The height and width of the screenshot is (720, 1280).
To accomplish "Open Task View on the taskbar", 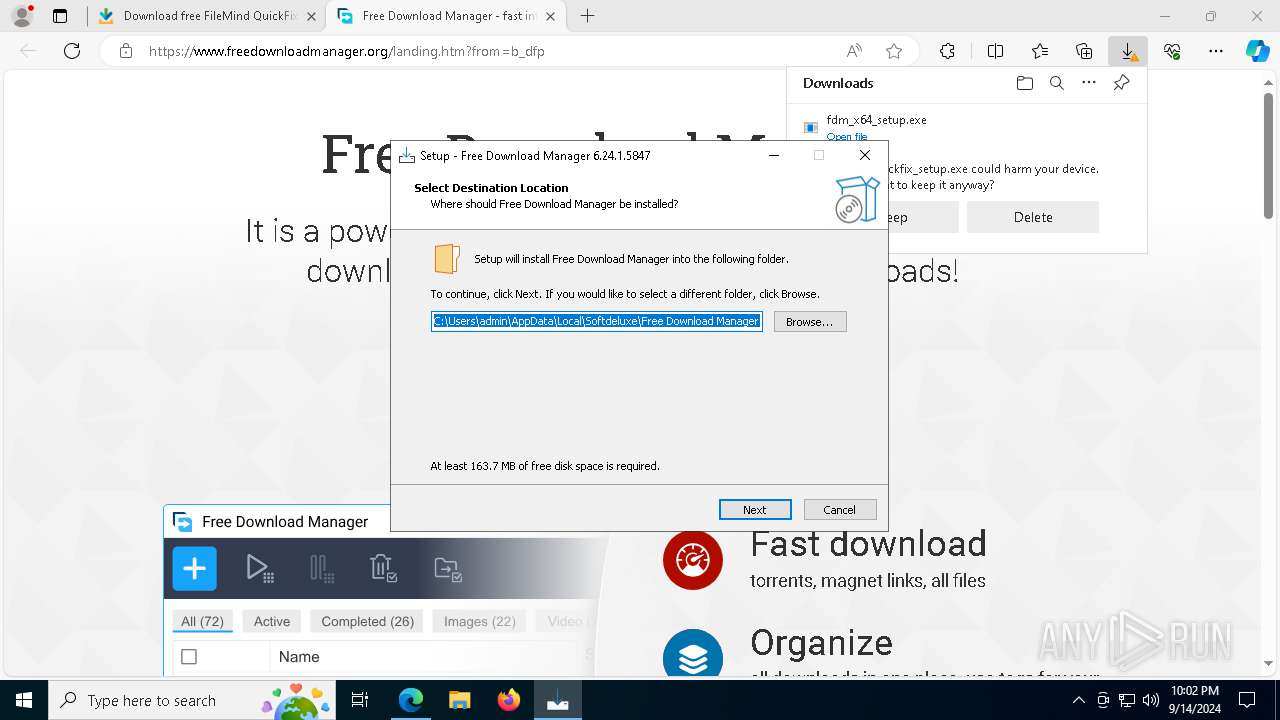I will pyautogui.click(x=360, y=700).
